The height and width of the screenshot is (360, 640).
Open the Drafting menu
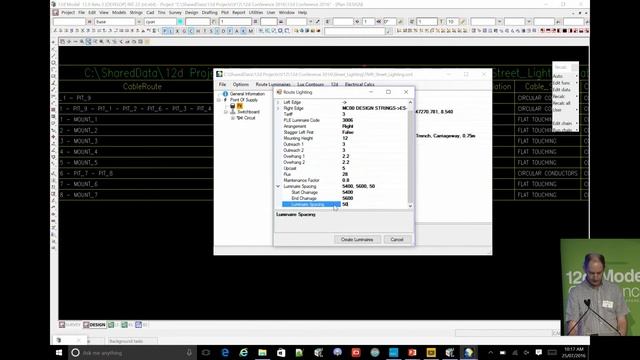point(209,13)
